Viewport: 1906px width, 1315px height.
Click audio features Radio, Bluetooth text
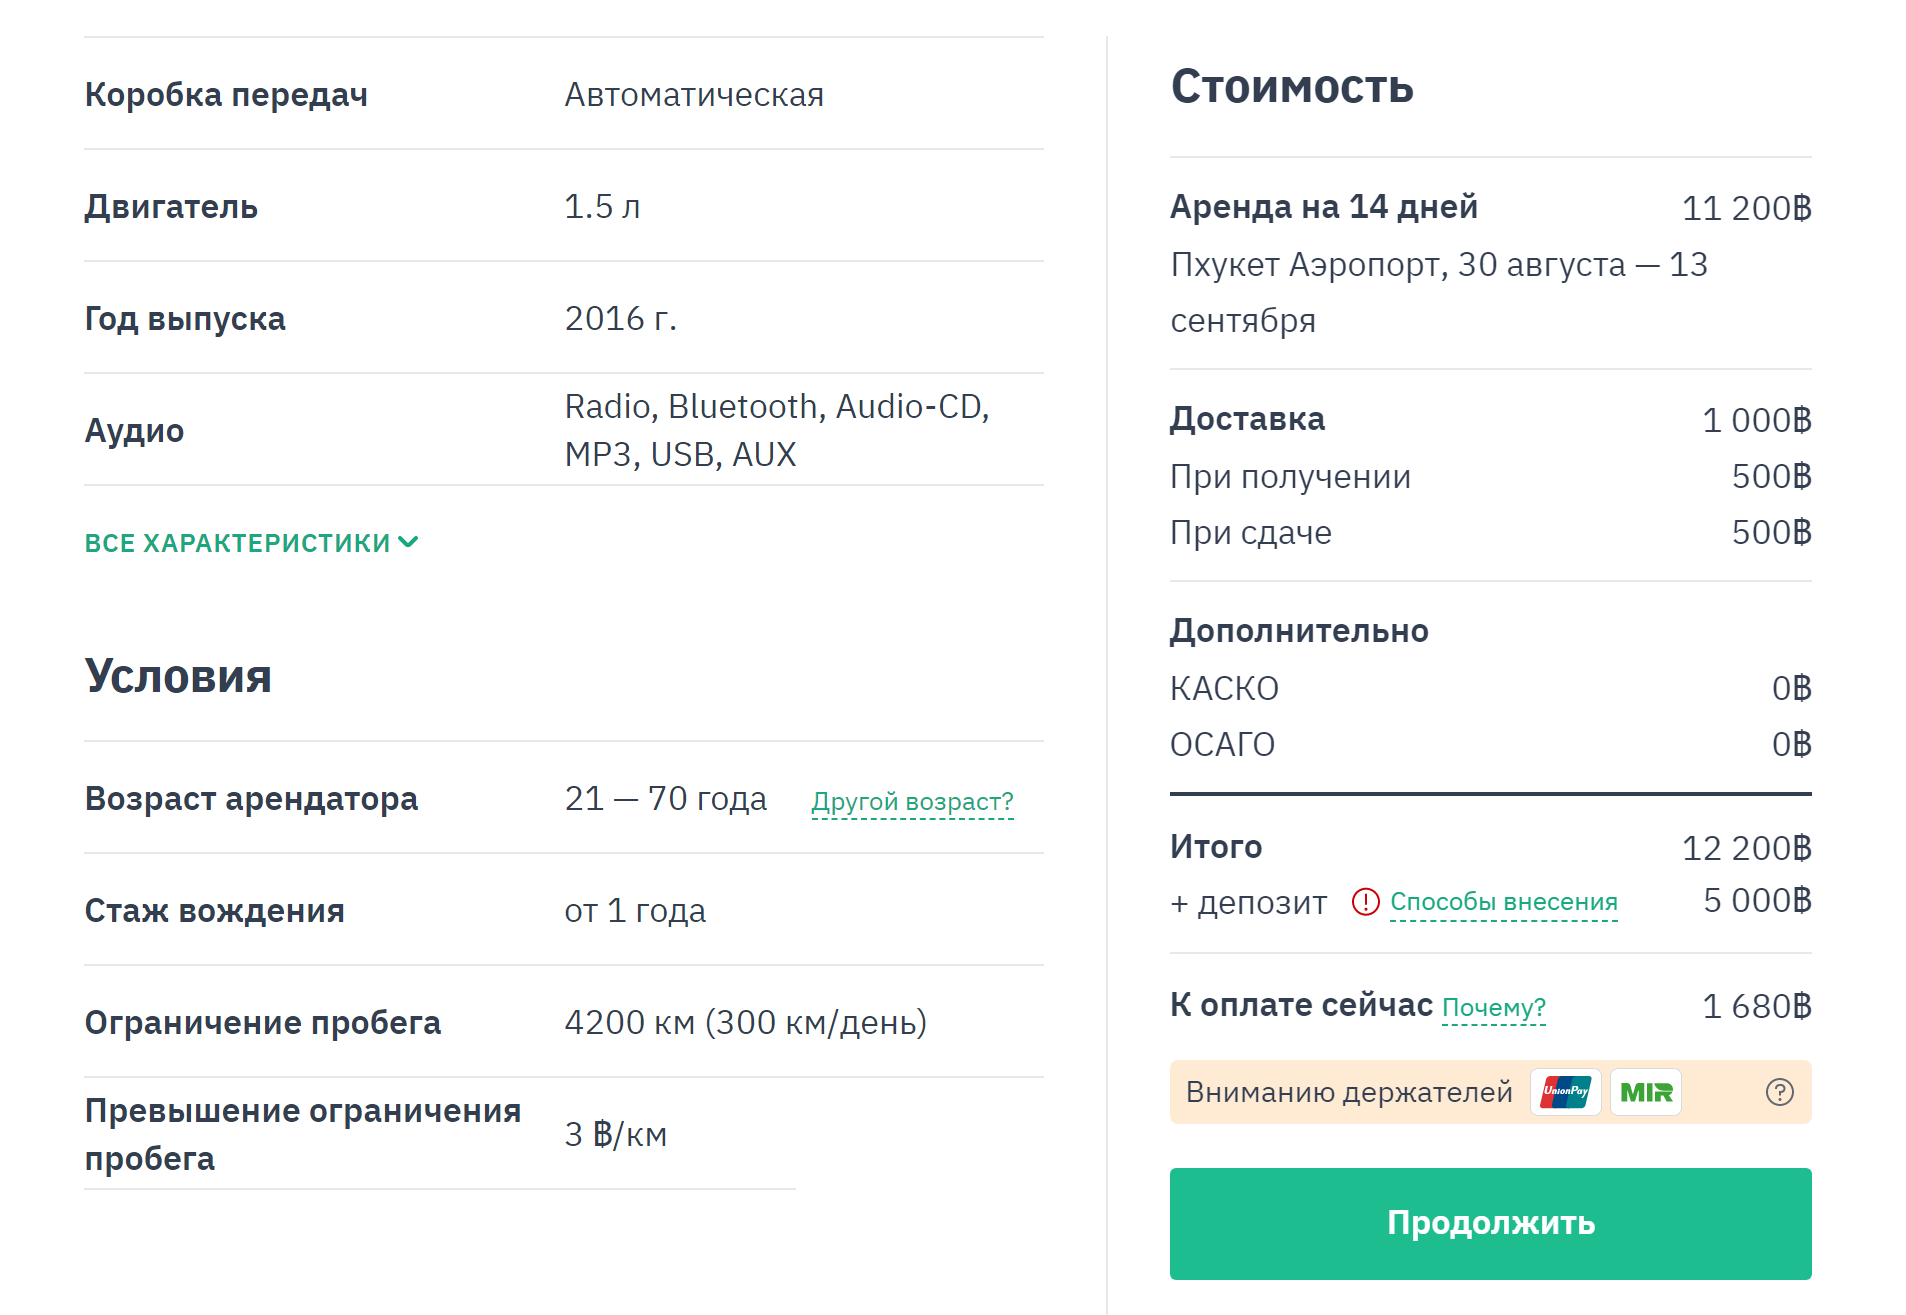[777, 431]
